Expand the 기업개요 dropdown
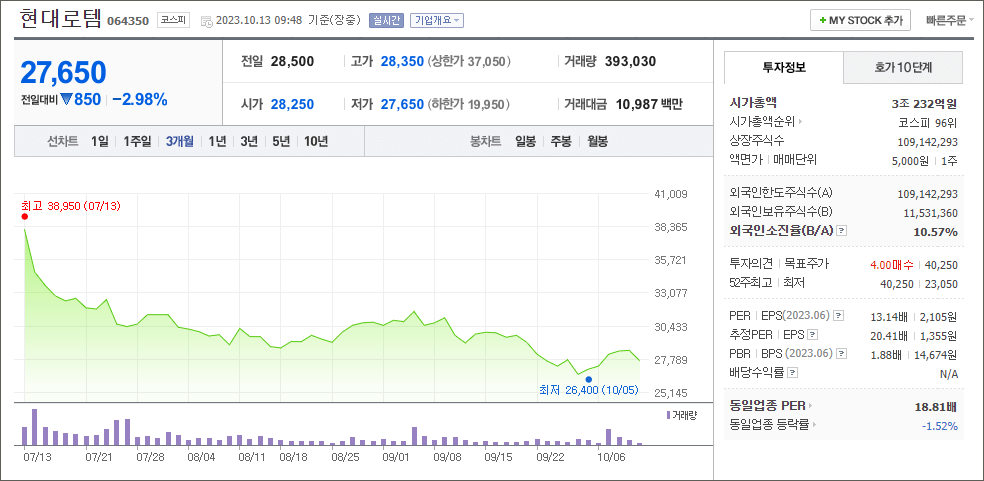The image size is (984, 481). click(437, 20)
